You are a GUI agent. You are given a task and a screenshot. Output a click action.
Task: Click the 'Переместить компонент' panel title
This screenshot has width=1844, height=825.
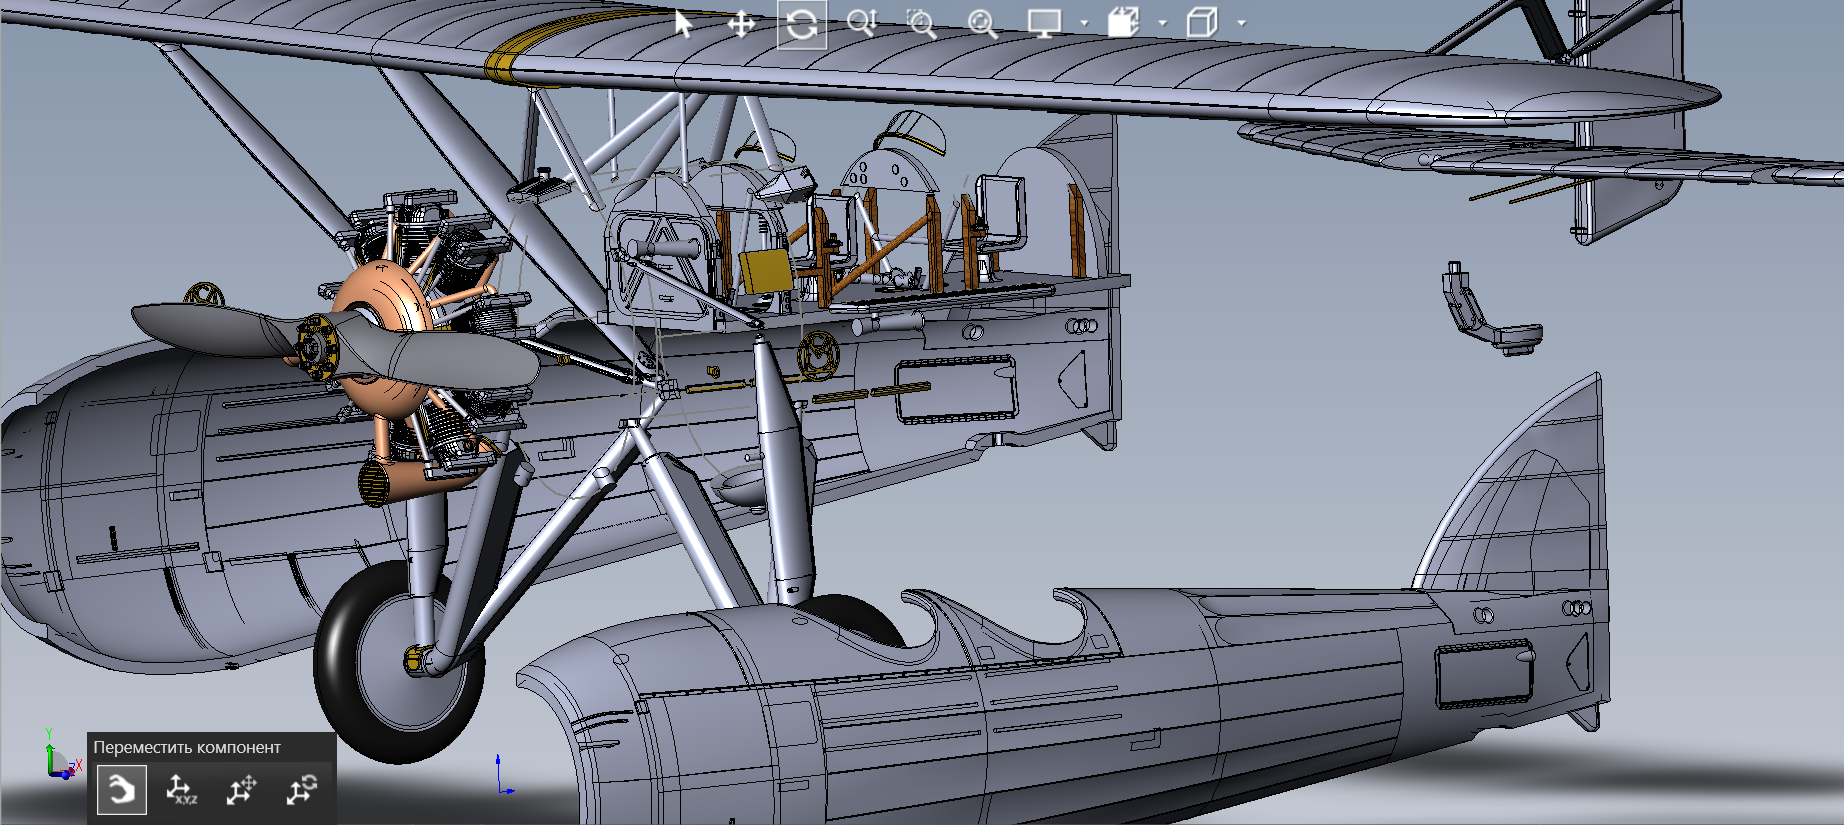(187, 747)
